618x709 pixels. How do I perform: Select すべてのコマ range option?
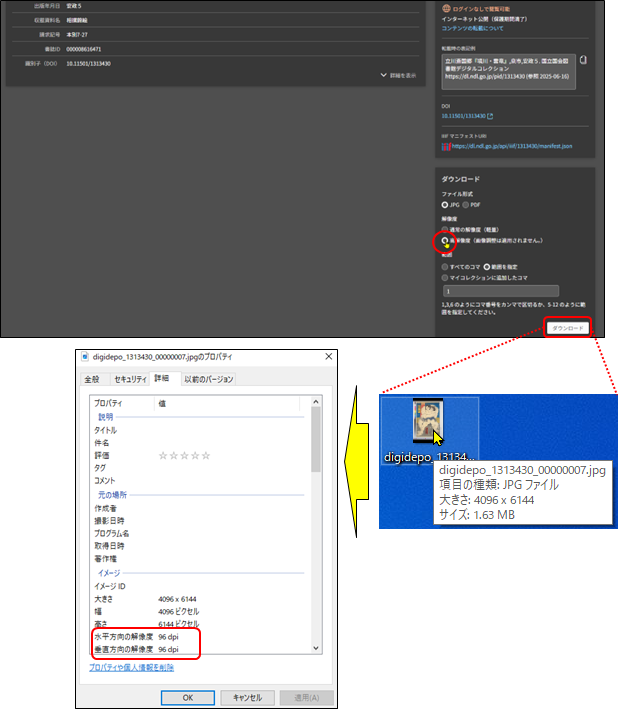tap(445, 267)
